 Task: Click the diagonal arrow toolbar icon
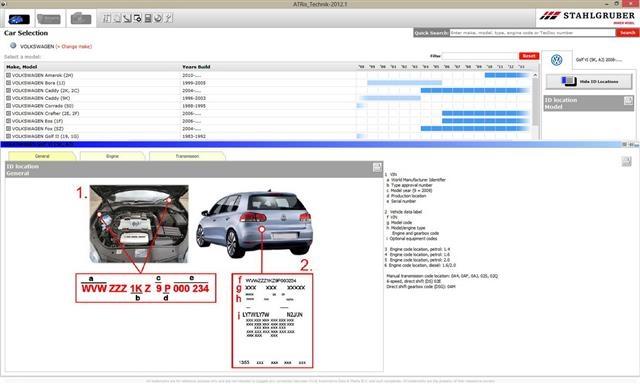pyautogui.click(x=127, y=18)
